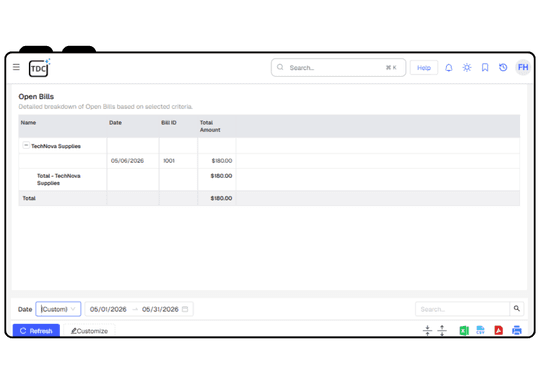This screenshot has width=540, height=384.
Task: Toggle light theme sun icon
Action: [467, 68]
